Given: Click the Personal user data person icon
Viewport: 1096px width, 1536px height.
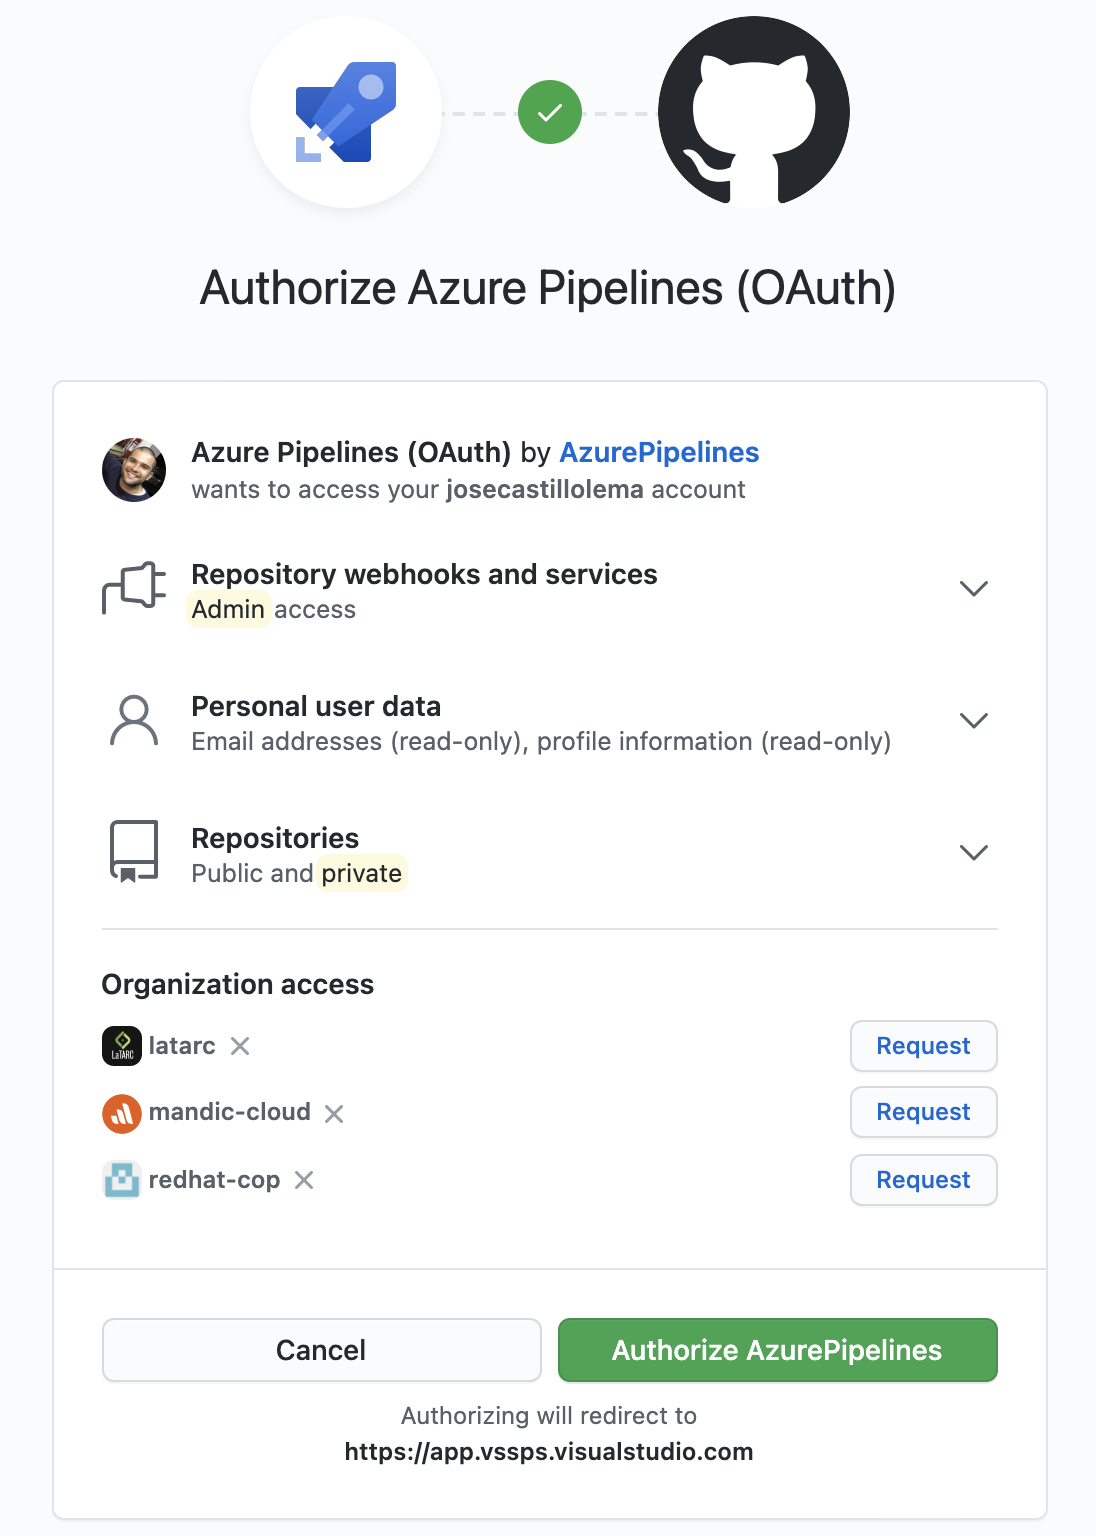Looking at the screenshot, I should (x=134, y=721).
